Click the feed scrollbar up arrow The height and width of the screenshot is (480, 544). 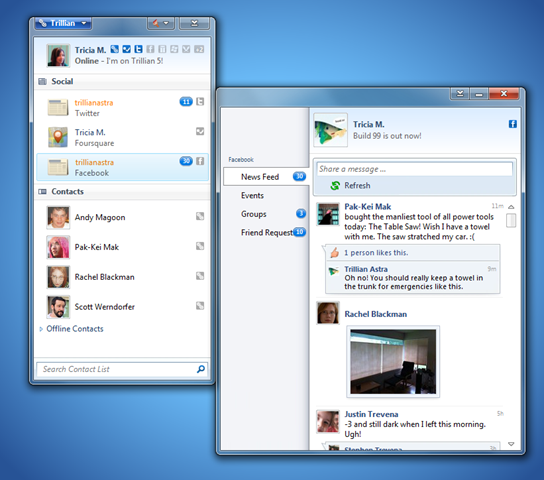pyautogui.click(x=511, y=207)
